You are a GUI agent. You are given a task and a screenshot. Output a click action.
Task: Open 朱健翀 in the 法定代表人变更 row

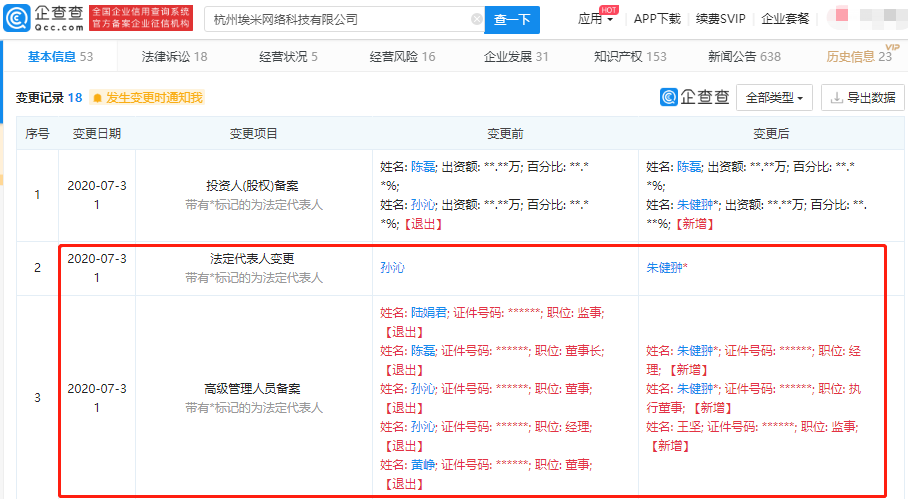(x=666, y=268)
